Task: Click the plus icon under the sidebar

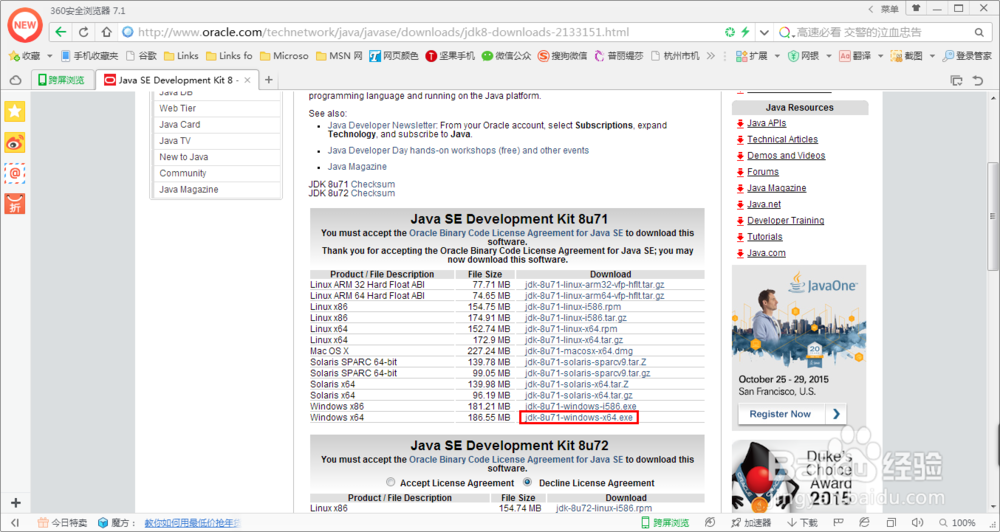Action: coord(16,503)
